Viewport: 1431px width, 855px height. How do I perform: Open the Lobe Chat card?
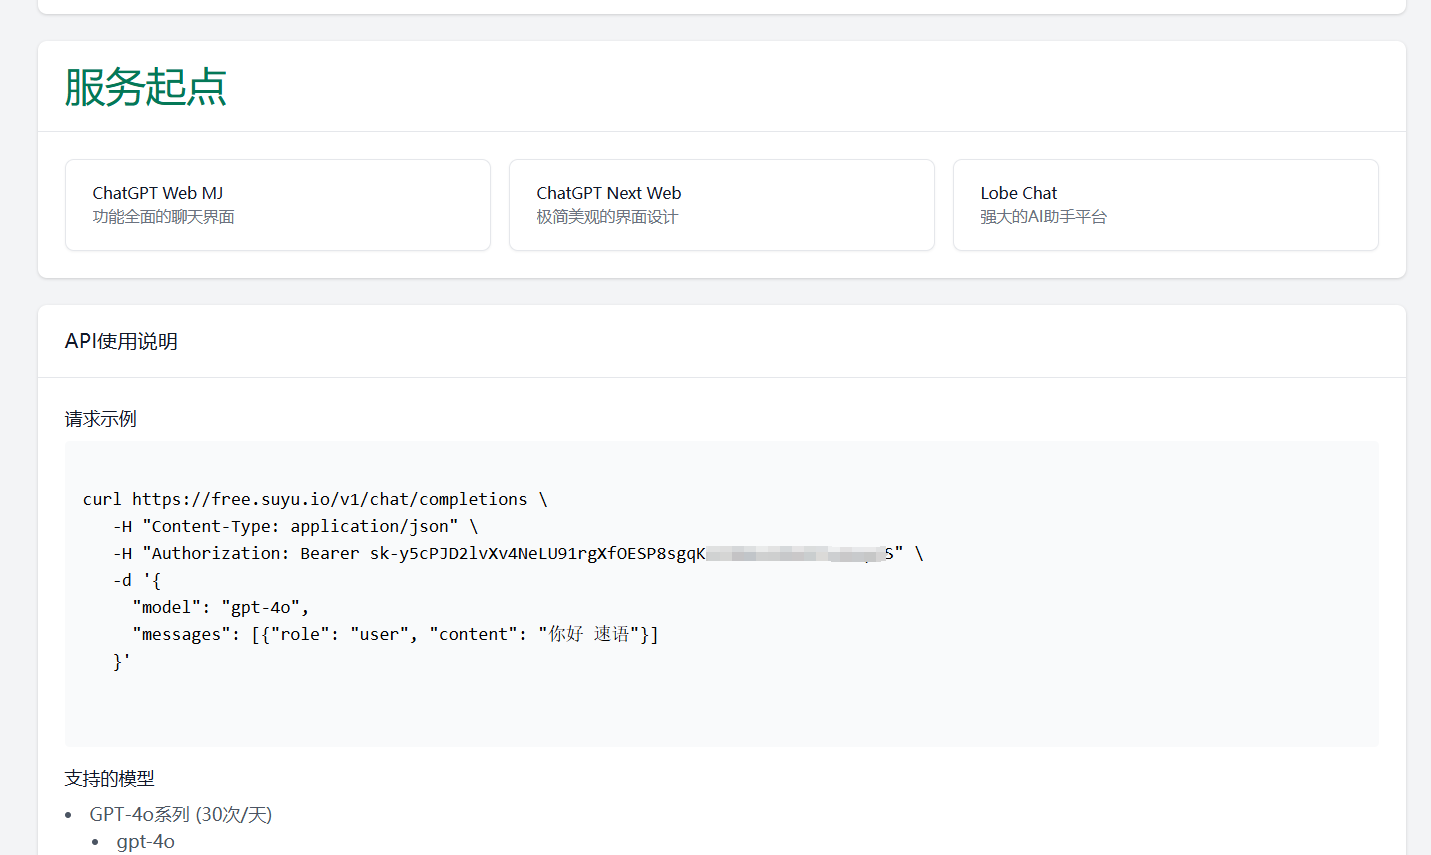tap(1166, 205)
